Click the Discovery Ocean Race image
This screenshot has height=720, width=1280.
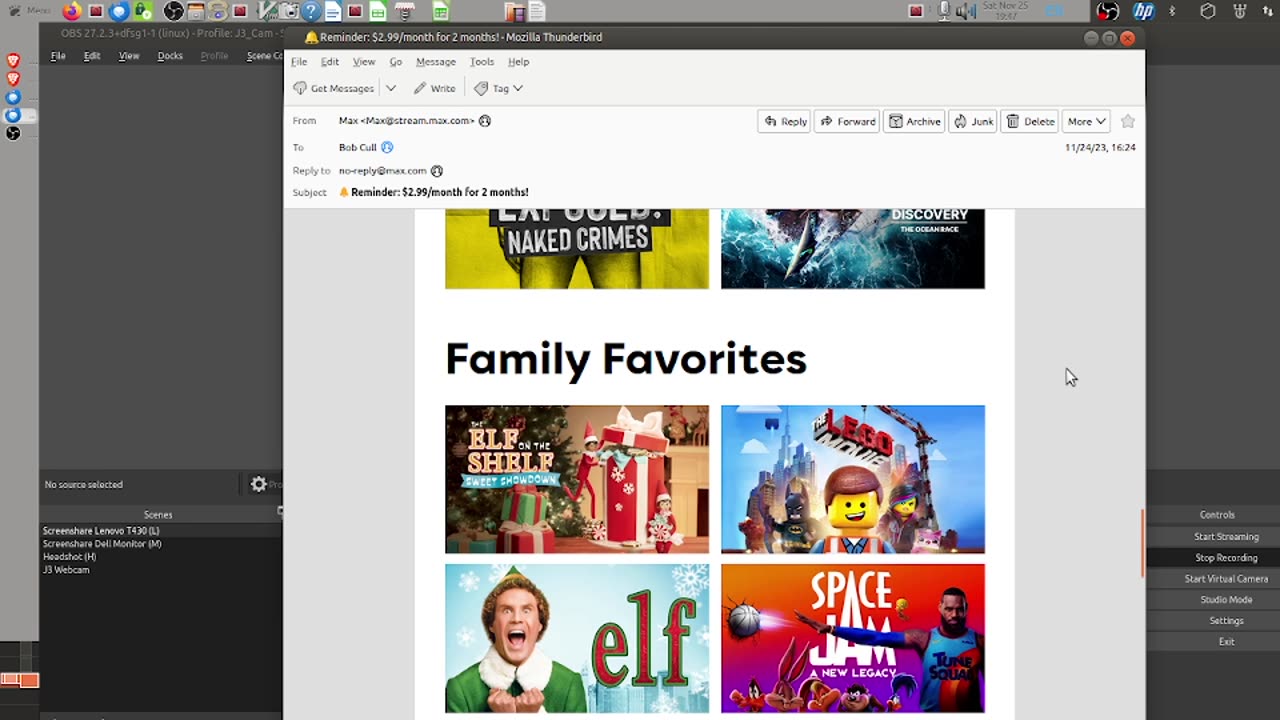click(853, 249)
